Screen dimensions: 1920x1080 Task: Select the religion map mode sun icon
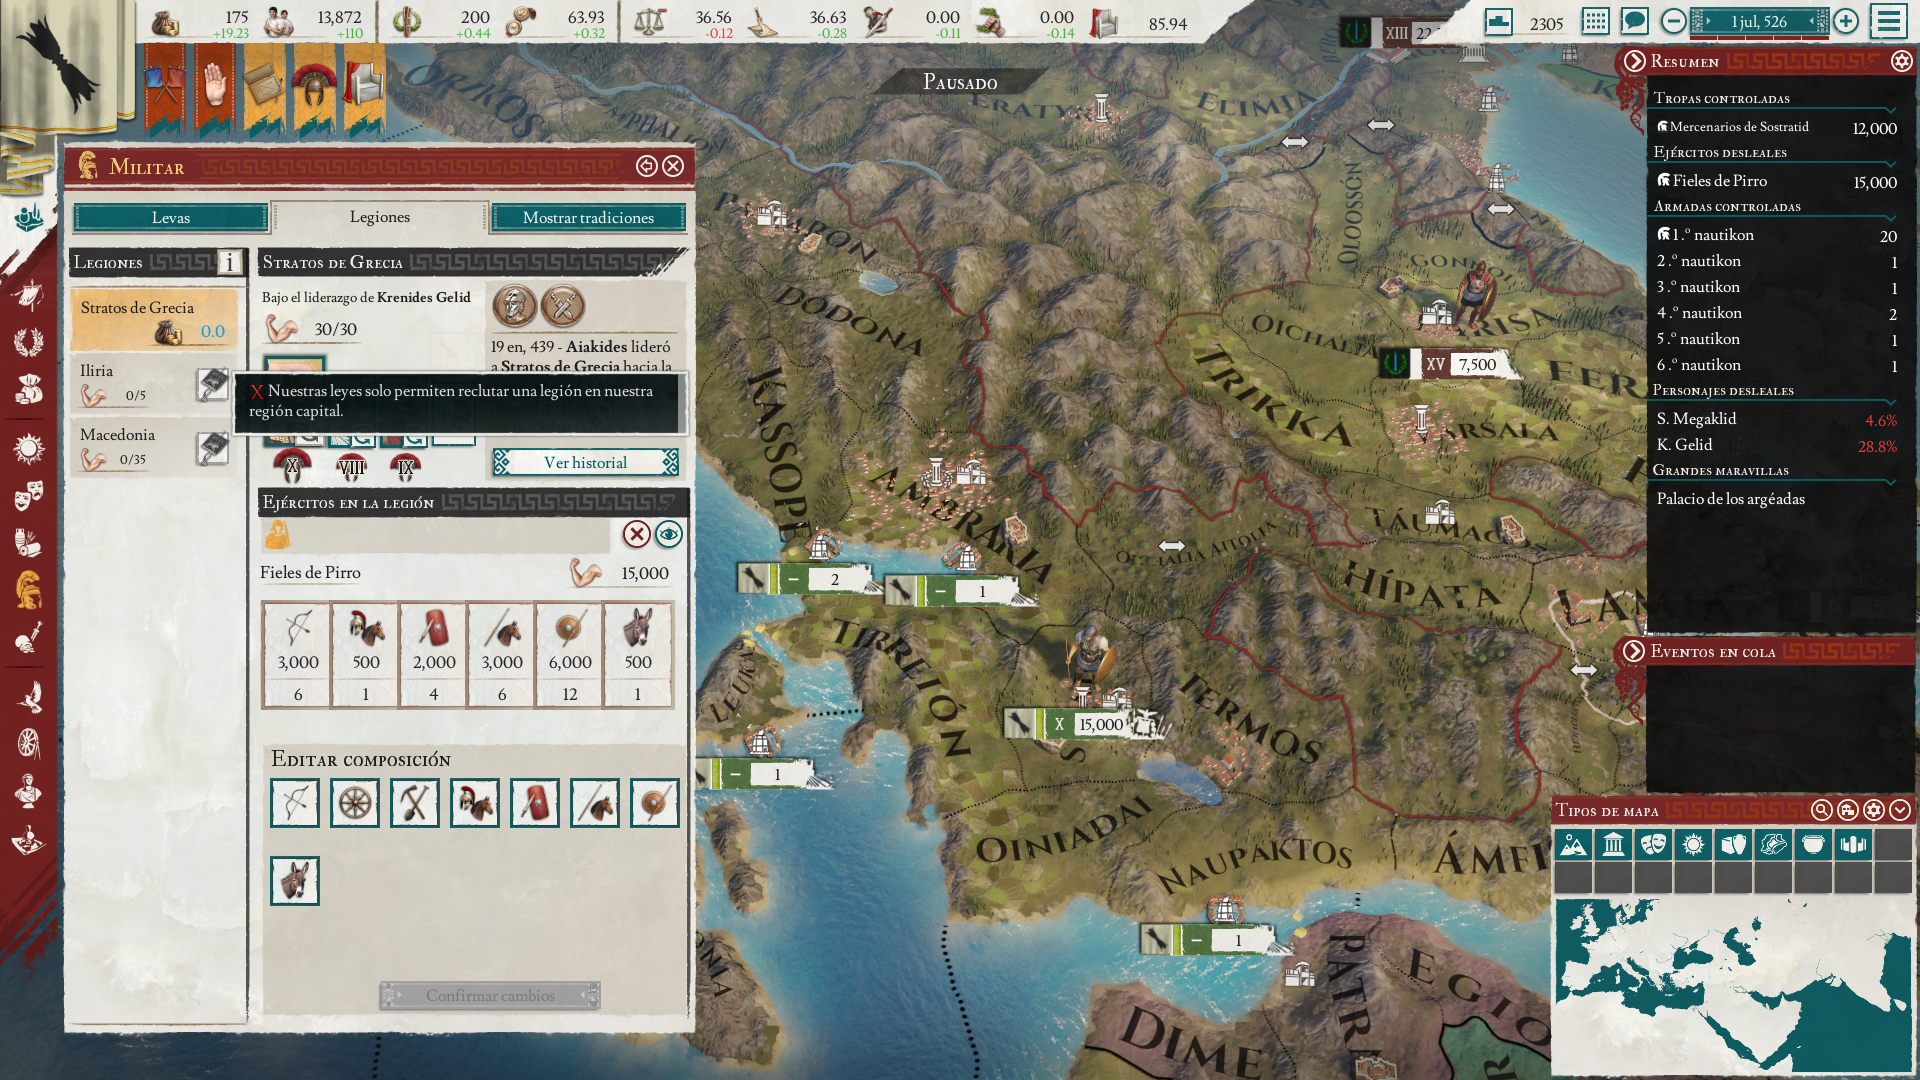tap(1693, 845)
